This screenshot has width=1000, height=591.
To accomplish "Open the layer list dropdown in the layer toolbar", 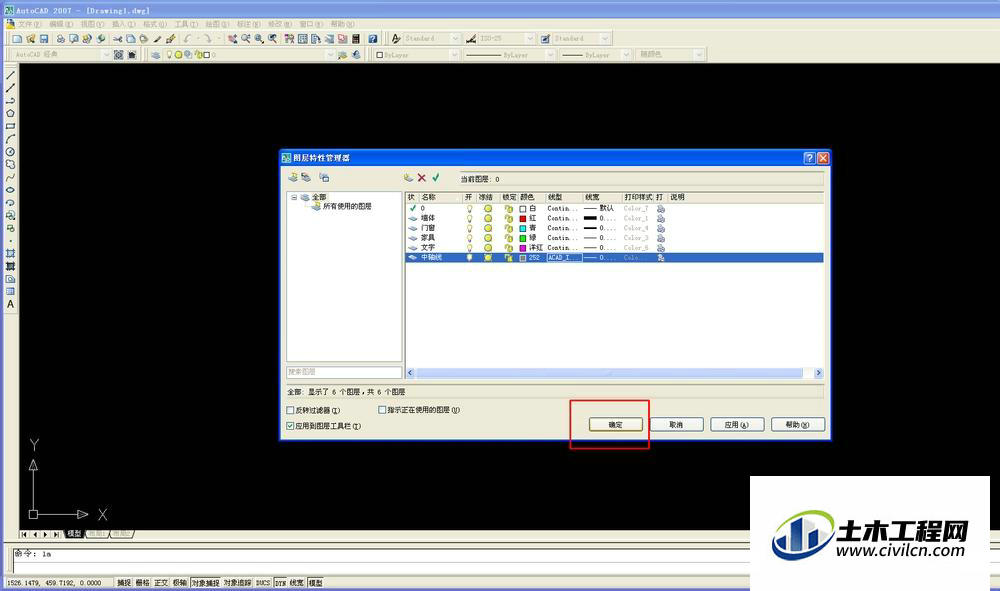I will click(x=330, y=55).
